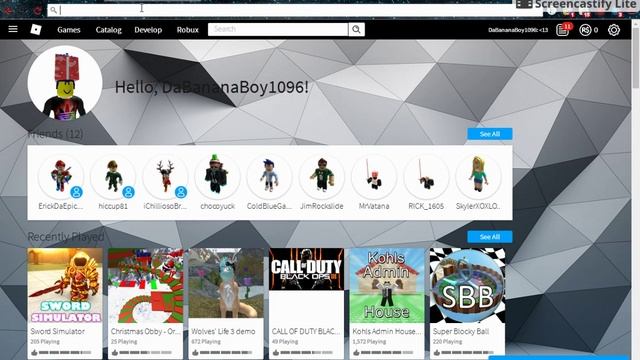The height and width of the screenshot is (360, 640).
Task: Open the Develop menu item
Action: click(148, 30)
